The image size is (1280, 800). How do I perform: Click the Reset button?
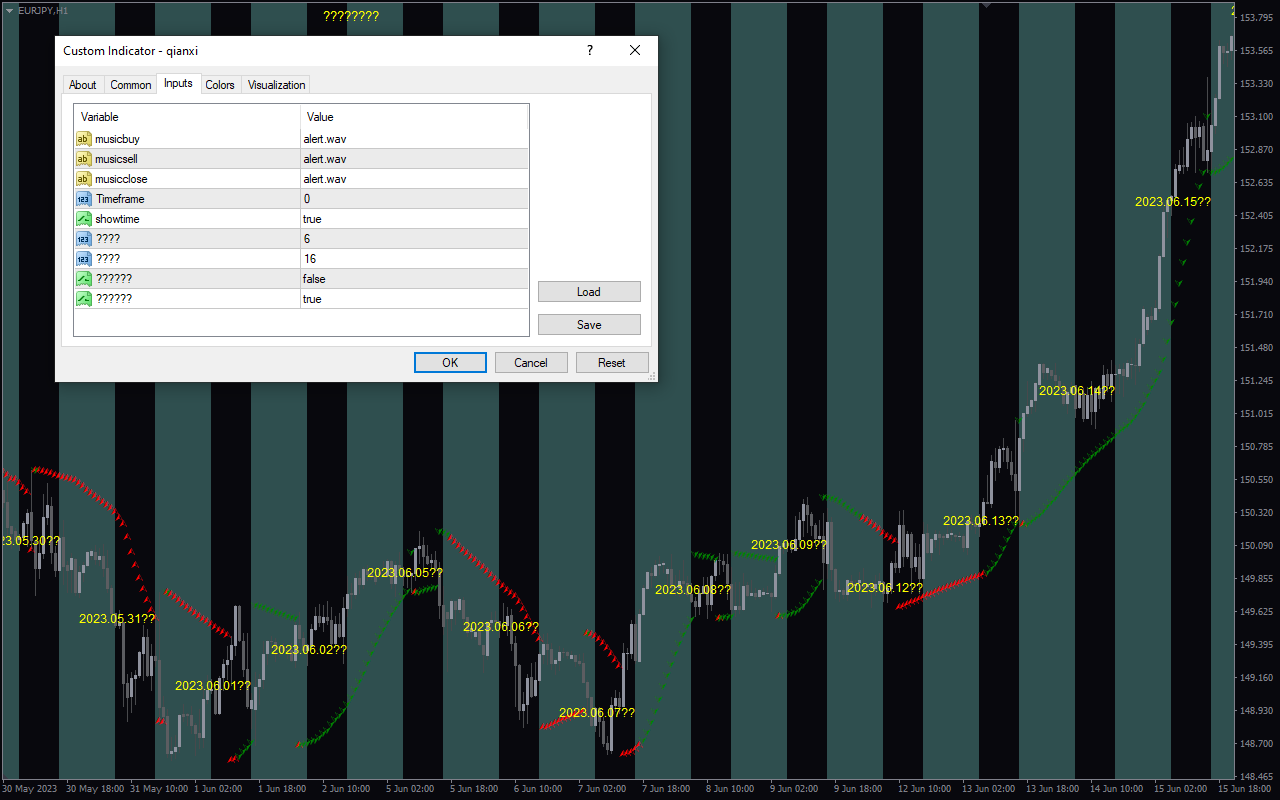[612, 363]
